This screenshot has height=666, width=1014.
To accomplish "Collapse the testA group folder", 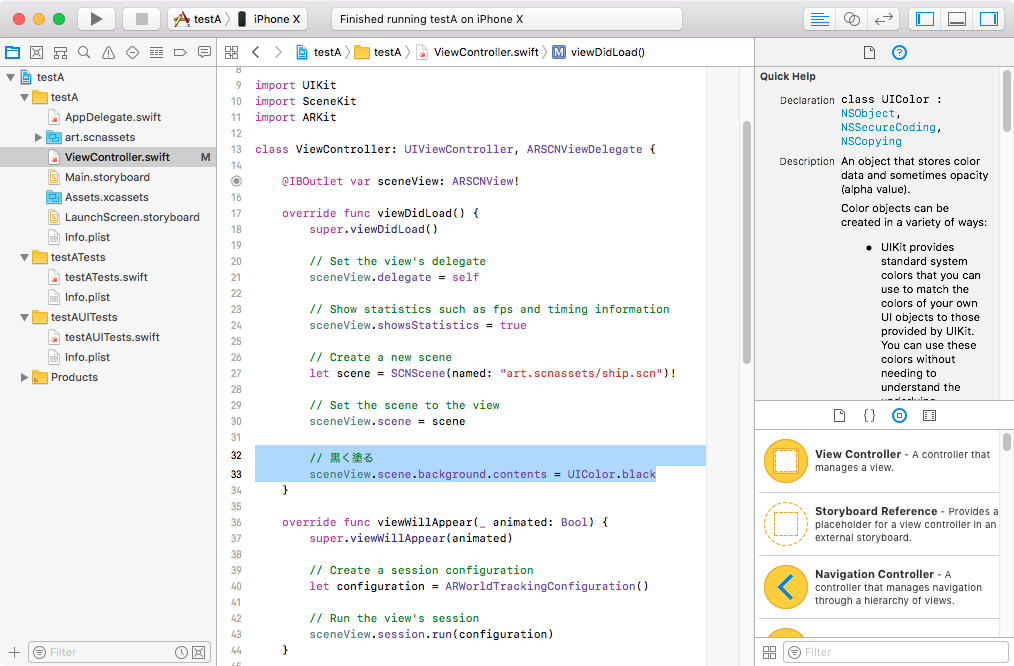I will pyautogui.click(x=24, y=97).
